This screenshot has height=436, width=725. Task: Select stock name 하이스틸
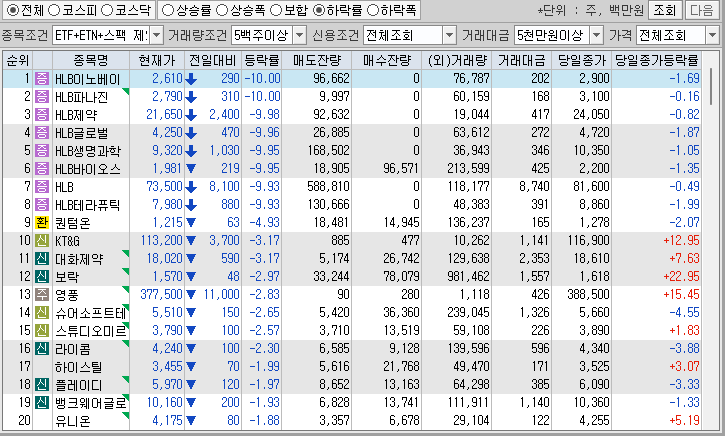(x=78, y=368)
